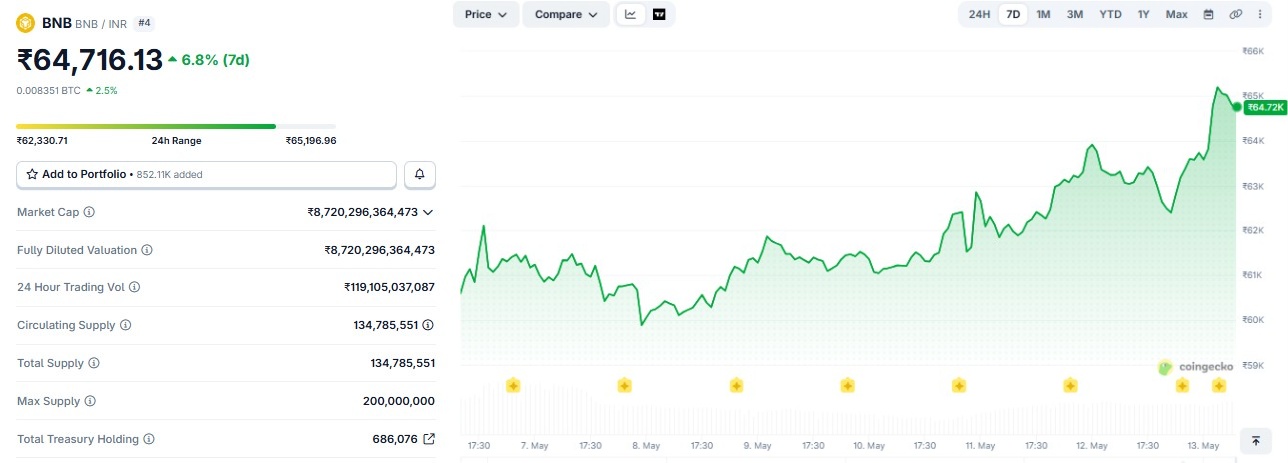This screenshot has height=463, width=1288.
Task: Select the Max time range
Action: (1176, 14)
